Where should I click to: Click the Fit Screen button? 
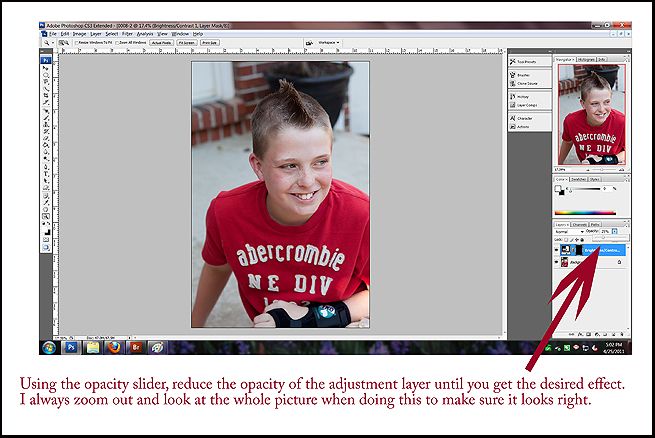click(186, 43)
